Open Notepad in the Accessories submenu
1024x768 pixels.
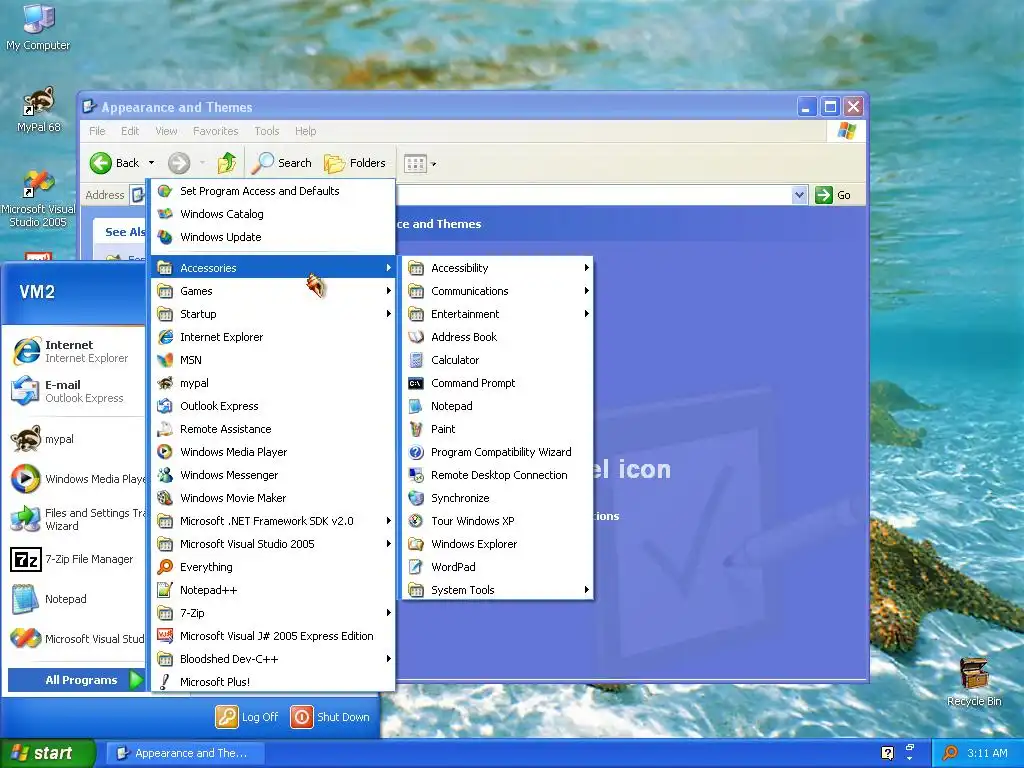(497, 406)
